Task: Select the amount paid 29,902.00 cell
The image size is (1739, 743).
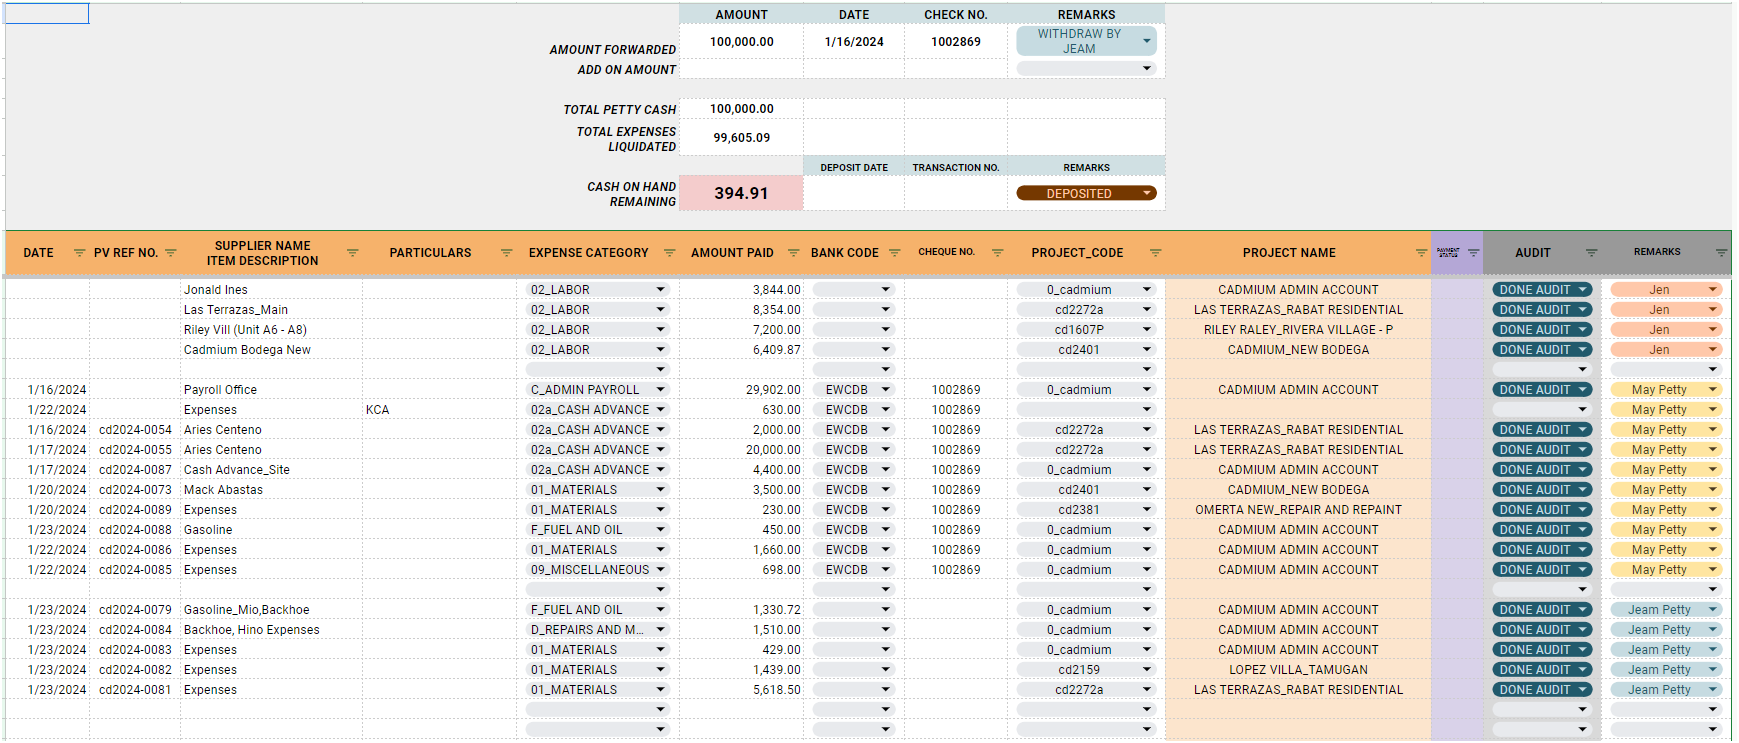Action: coord(741,390)
